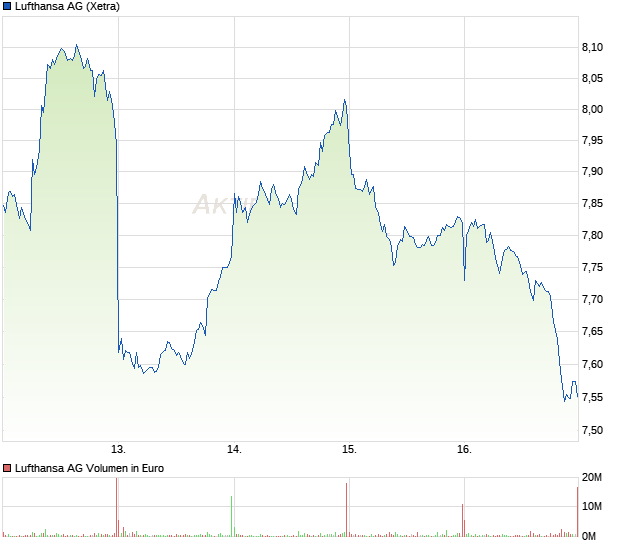620x546 pixels.
Task: Click the 7,60 price axis label
Action: click(x=592, y=364)
